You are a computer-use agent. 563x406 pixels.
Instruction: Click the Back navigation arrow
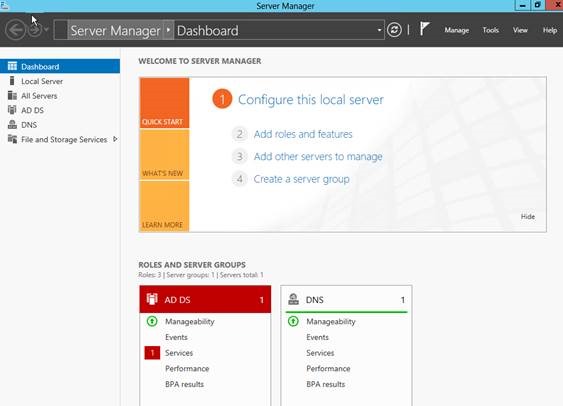[15, 30]
